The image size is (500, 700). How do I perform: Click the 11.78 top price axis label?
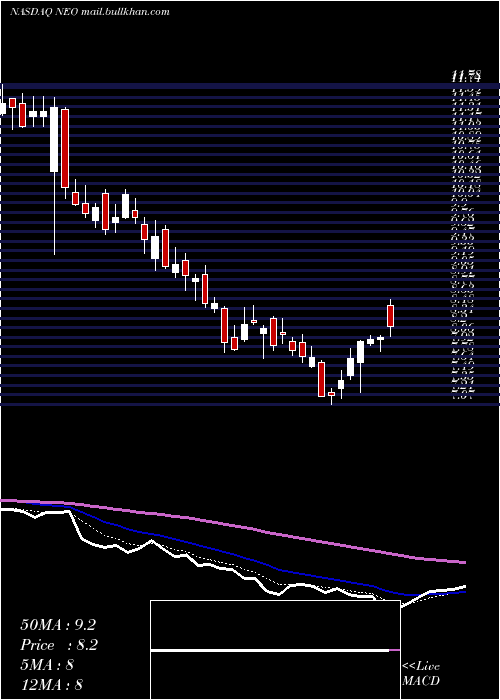466,77
